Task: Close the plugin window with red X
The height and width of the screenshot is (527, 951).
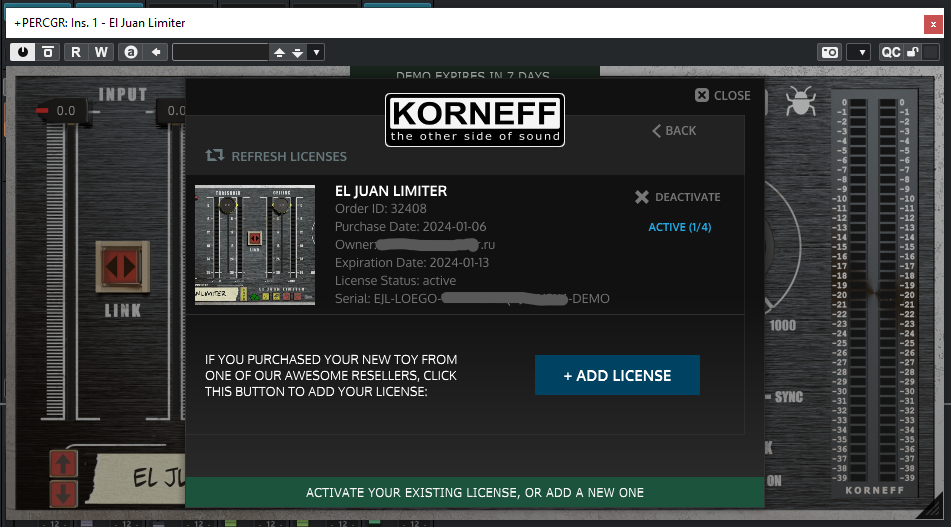Action: (933, 24)
